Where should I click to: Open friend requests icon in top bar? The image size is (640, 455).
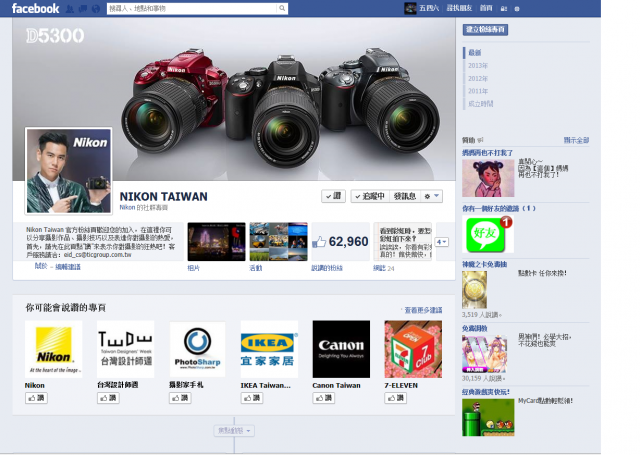tap(70, 9)
